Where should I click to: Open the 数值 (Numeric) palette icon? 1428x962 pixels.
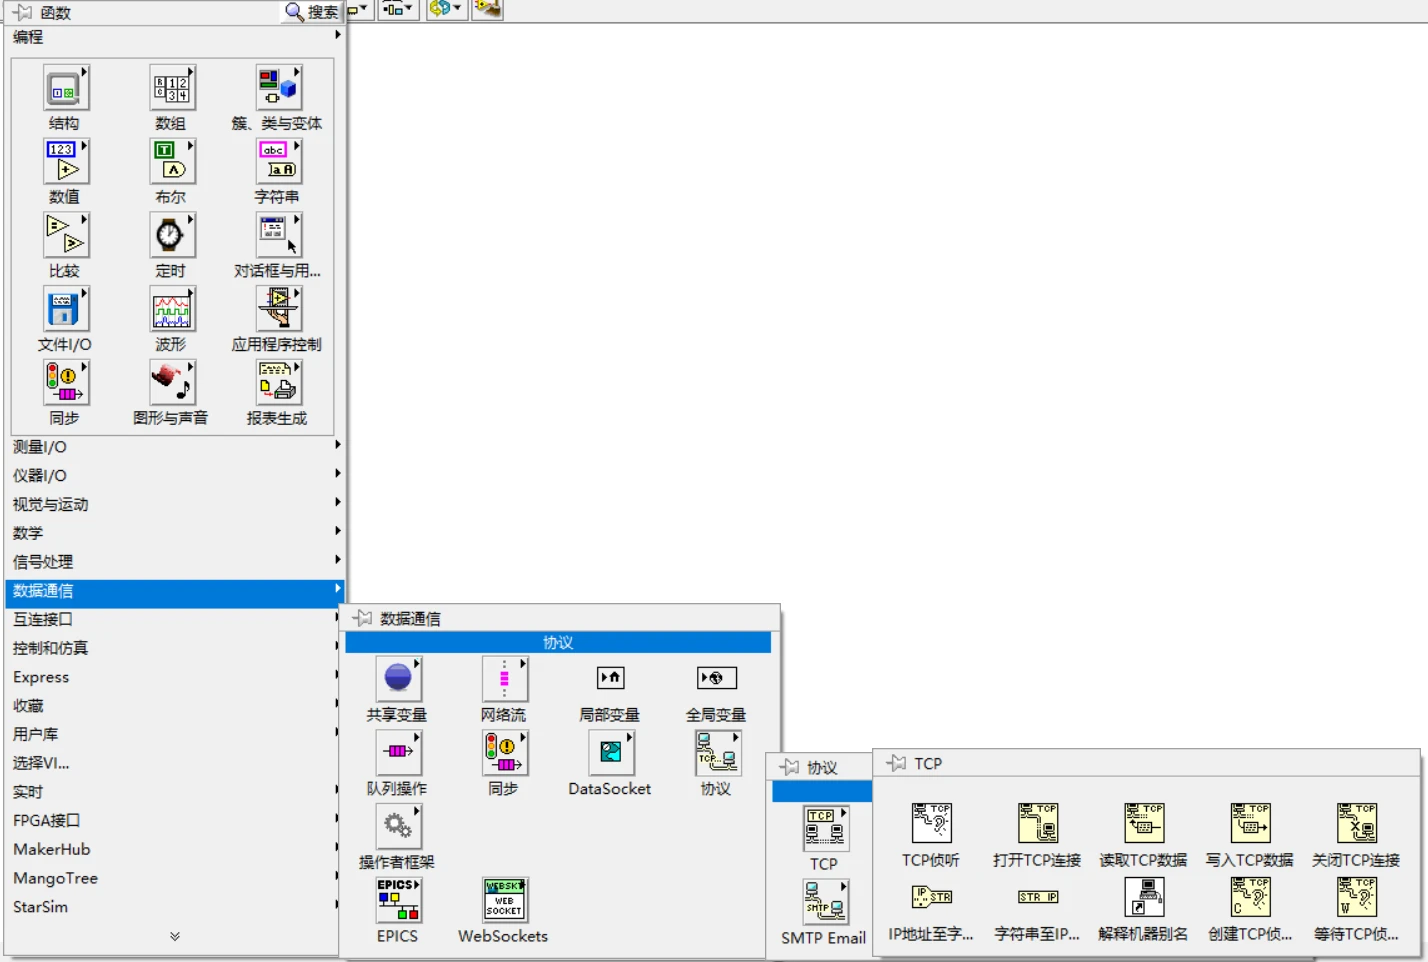tap(65, 162)
